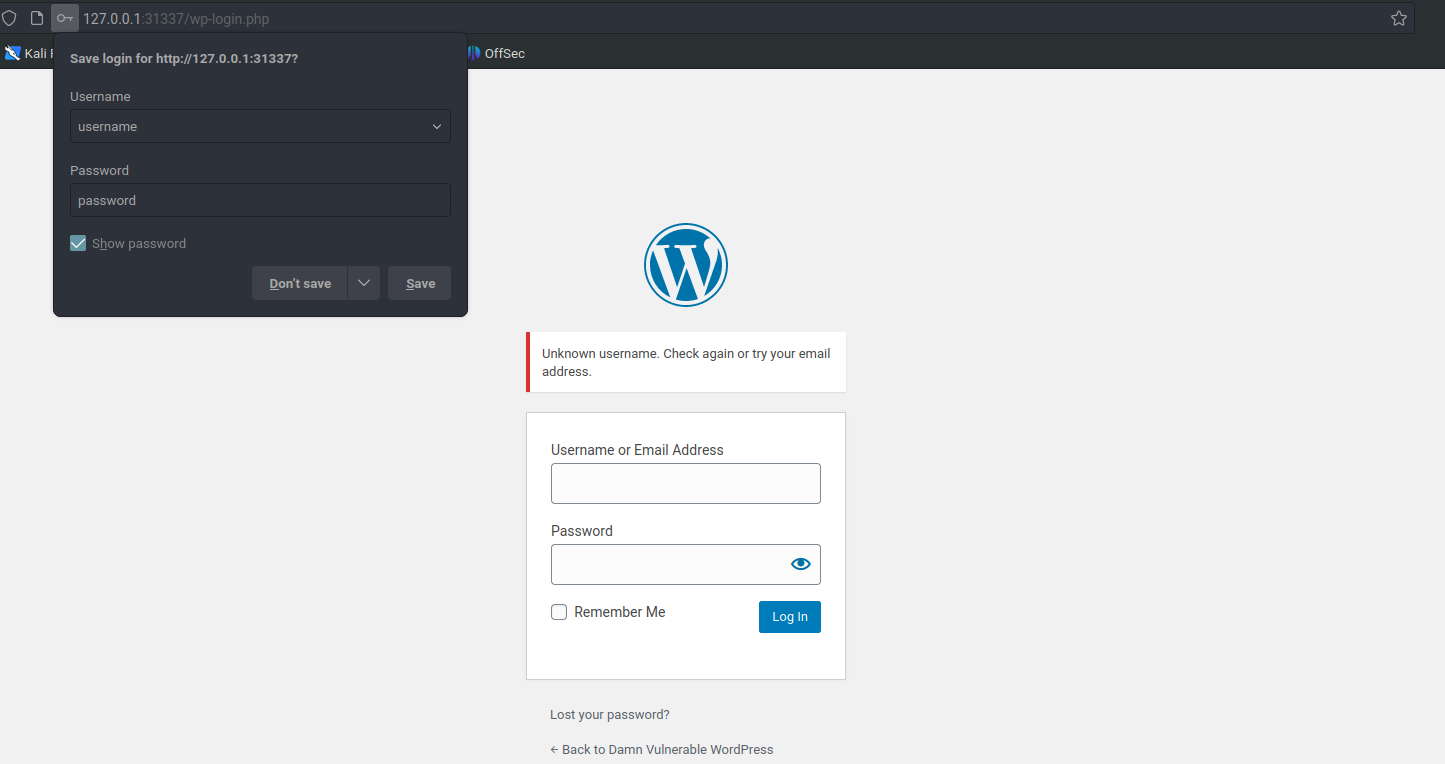Follow Back to Damn Vulnerable WordPress link
1445x764 pixels.
pyautogui.click(x=662, y=749)
